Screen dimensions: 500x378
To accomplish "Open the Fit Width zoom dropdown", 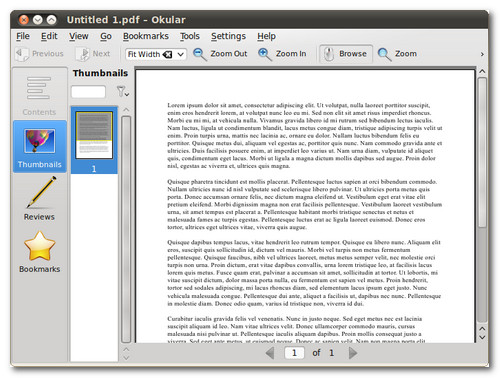I will click(x=156, y=54).
